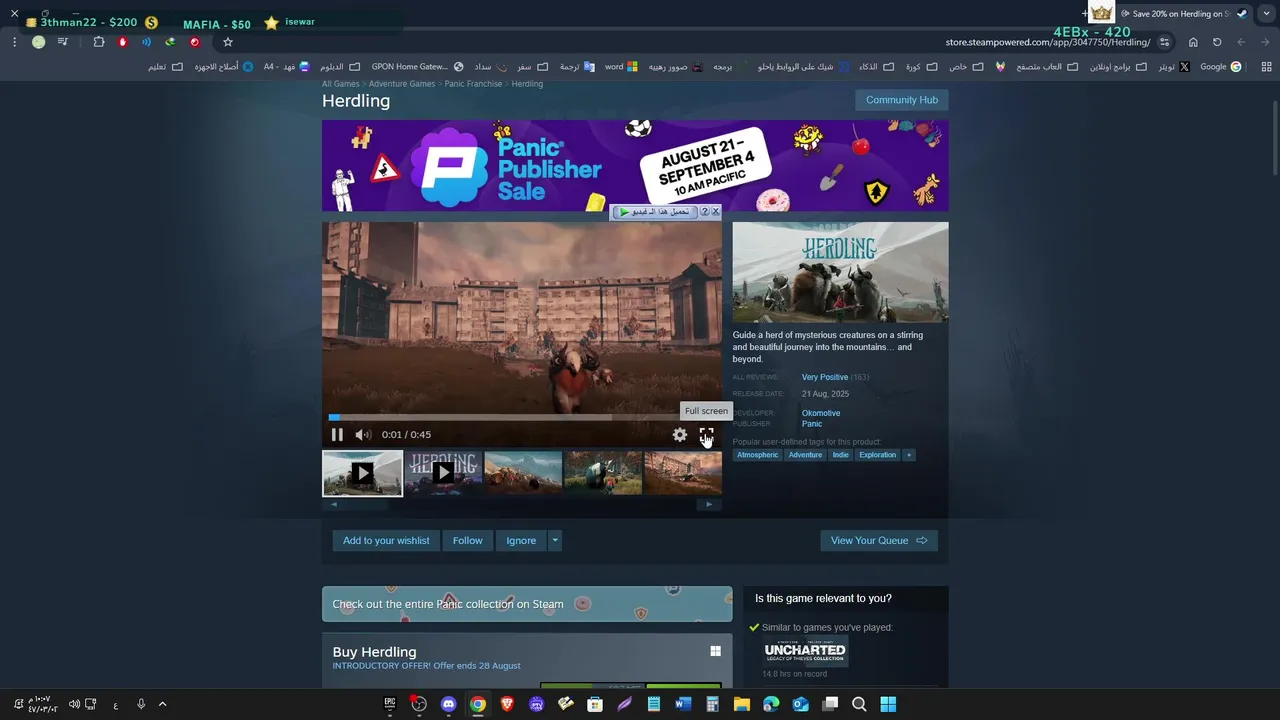Open the سفر bookmark folder
This screenshot has height=720, width=1280.
(532, 67)
